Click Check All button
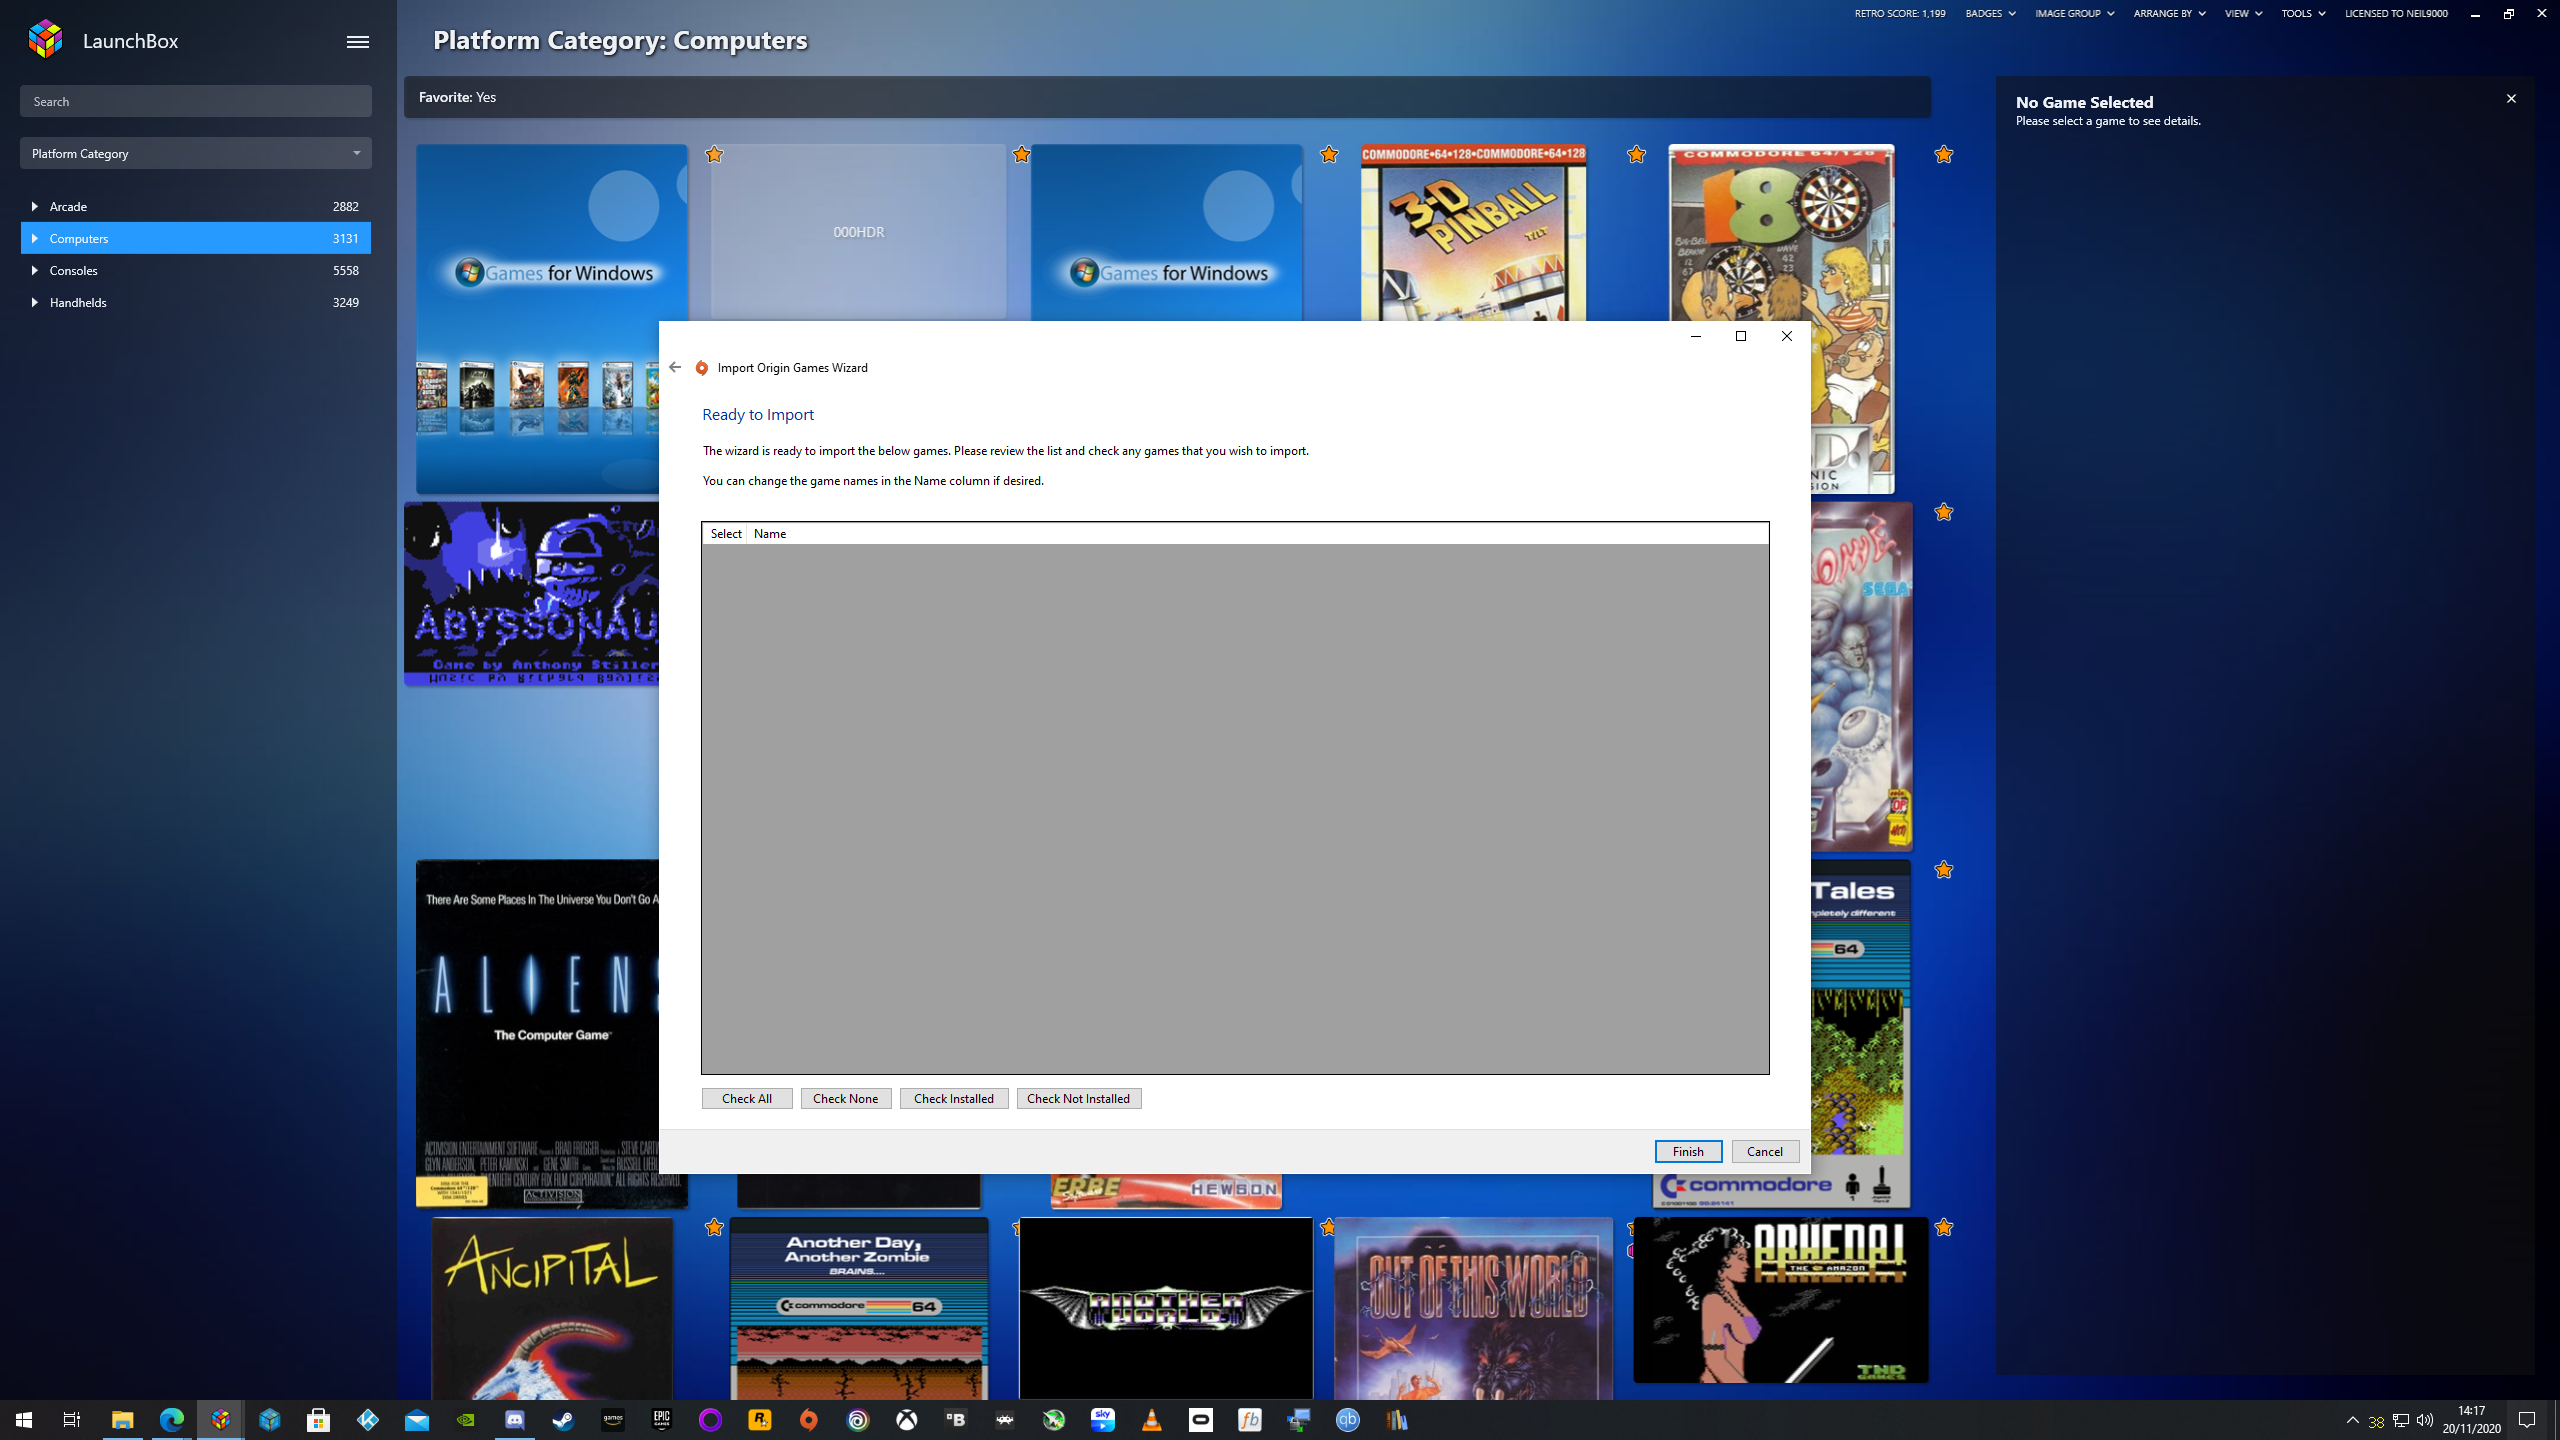The width and height of the screenshot is (2560, 1440). click(x=747, y=1098)
